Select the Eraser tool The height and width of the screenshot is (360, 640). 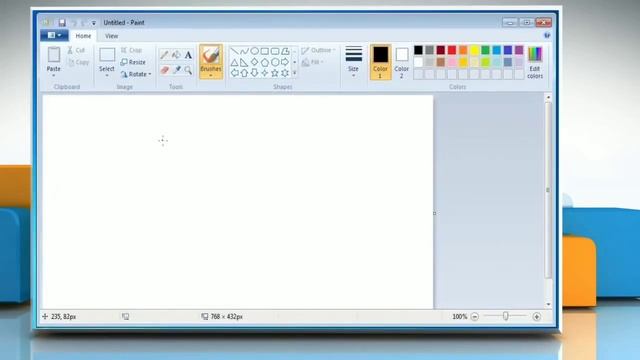[164, 70]
